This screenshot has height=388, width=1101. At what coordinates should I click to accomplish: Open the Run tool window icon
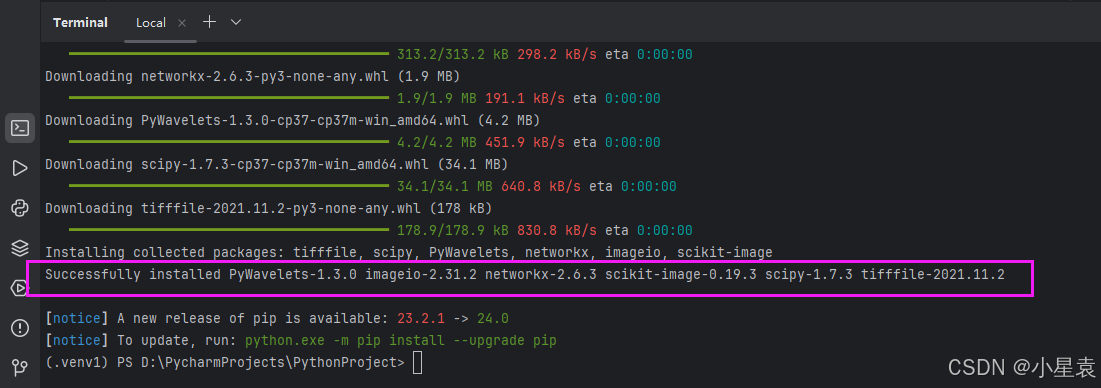tap(20, 168)
